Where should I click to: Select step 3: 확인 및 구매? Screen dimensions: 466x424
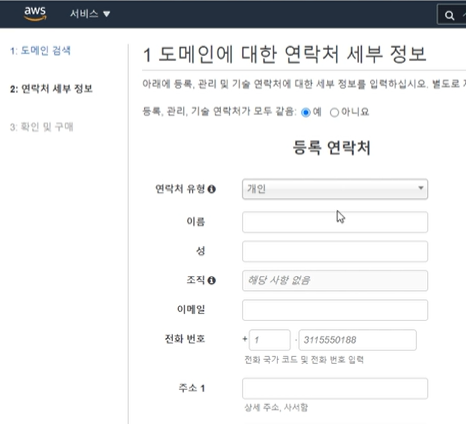pyautogui.click(x=41, y=127)
